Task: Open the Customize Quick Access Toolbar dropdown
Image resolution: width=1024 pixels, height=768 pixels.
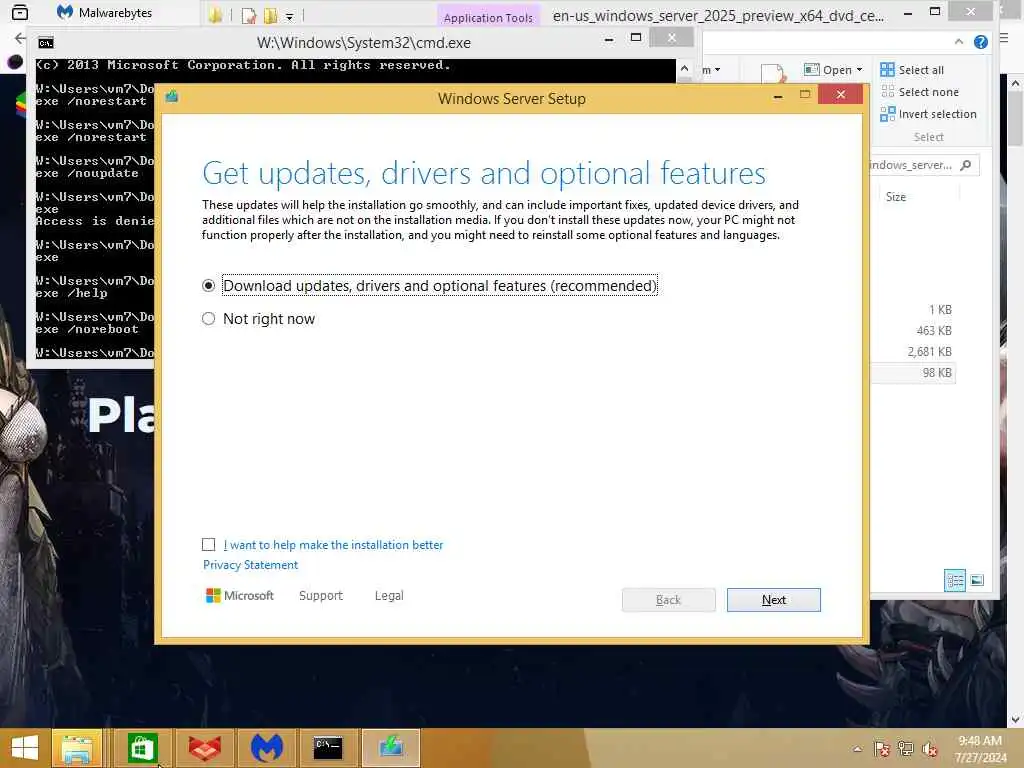Action: [289, 16]
